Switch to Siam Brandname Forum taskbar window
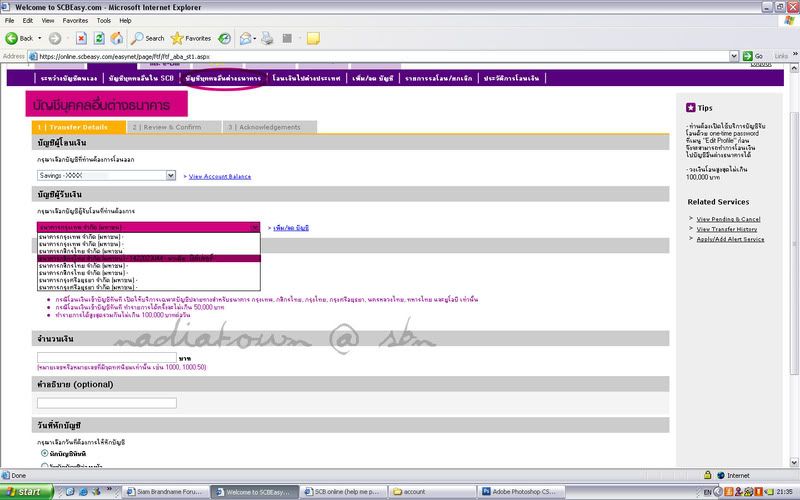Viewport: 800px width, 500px height. (x=165, y=492)
